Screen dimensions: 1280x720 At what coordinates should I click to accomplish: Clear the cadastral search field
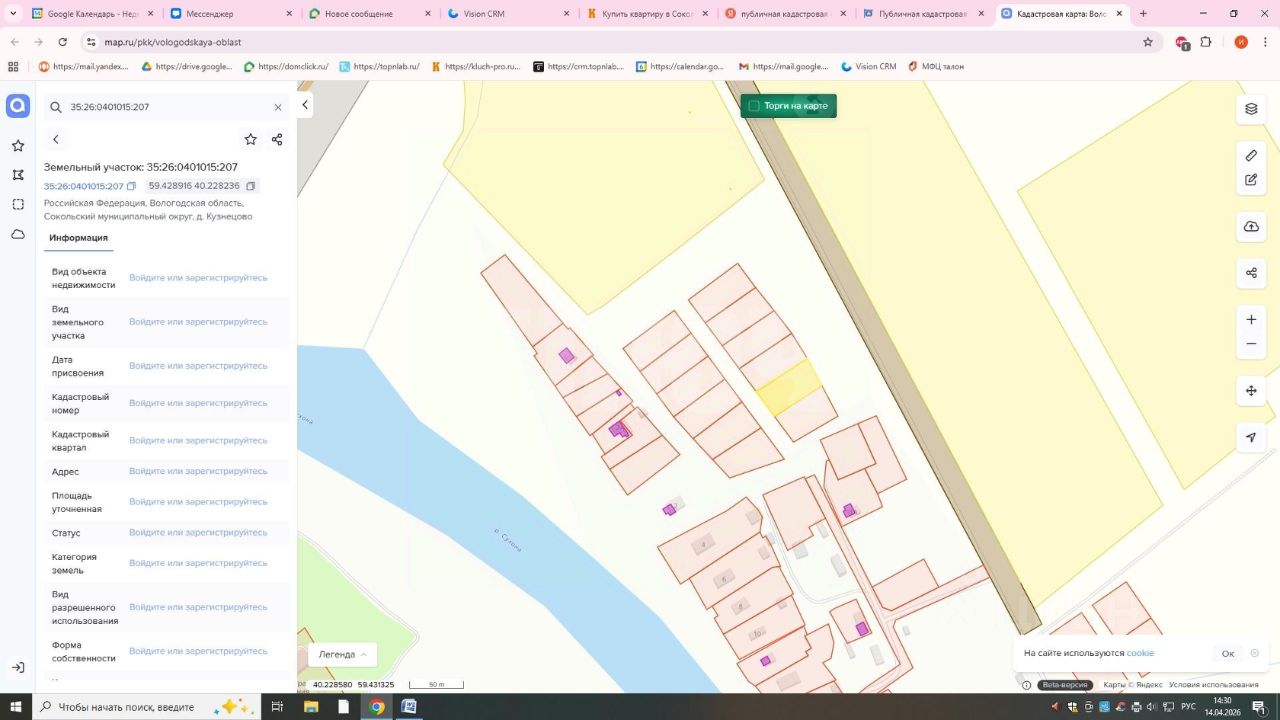pos(278,107)
